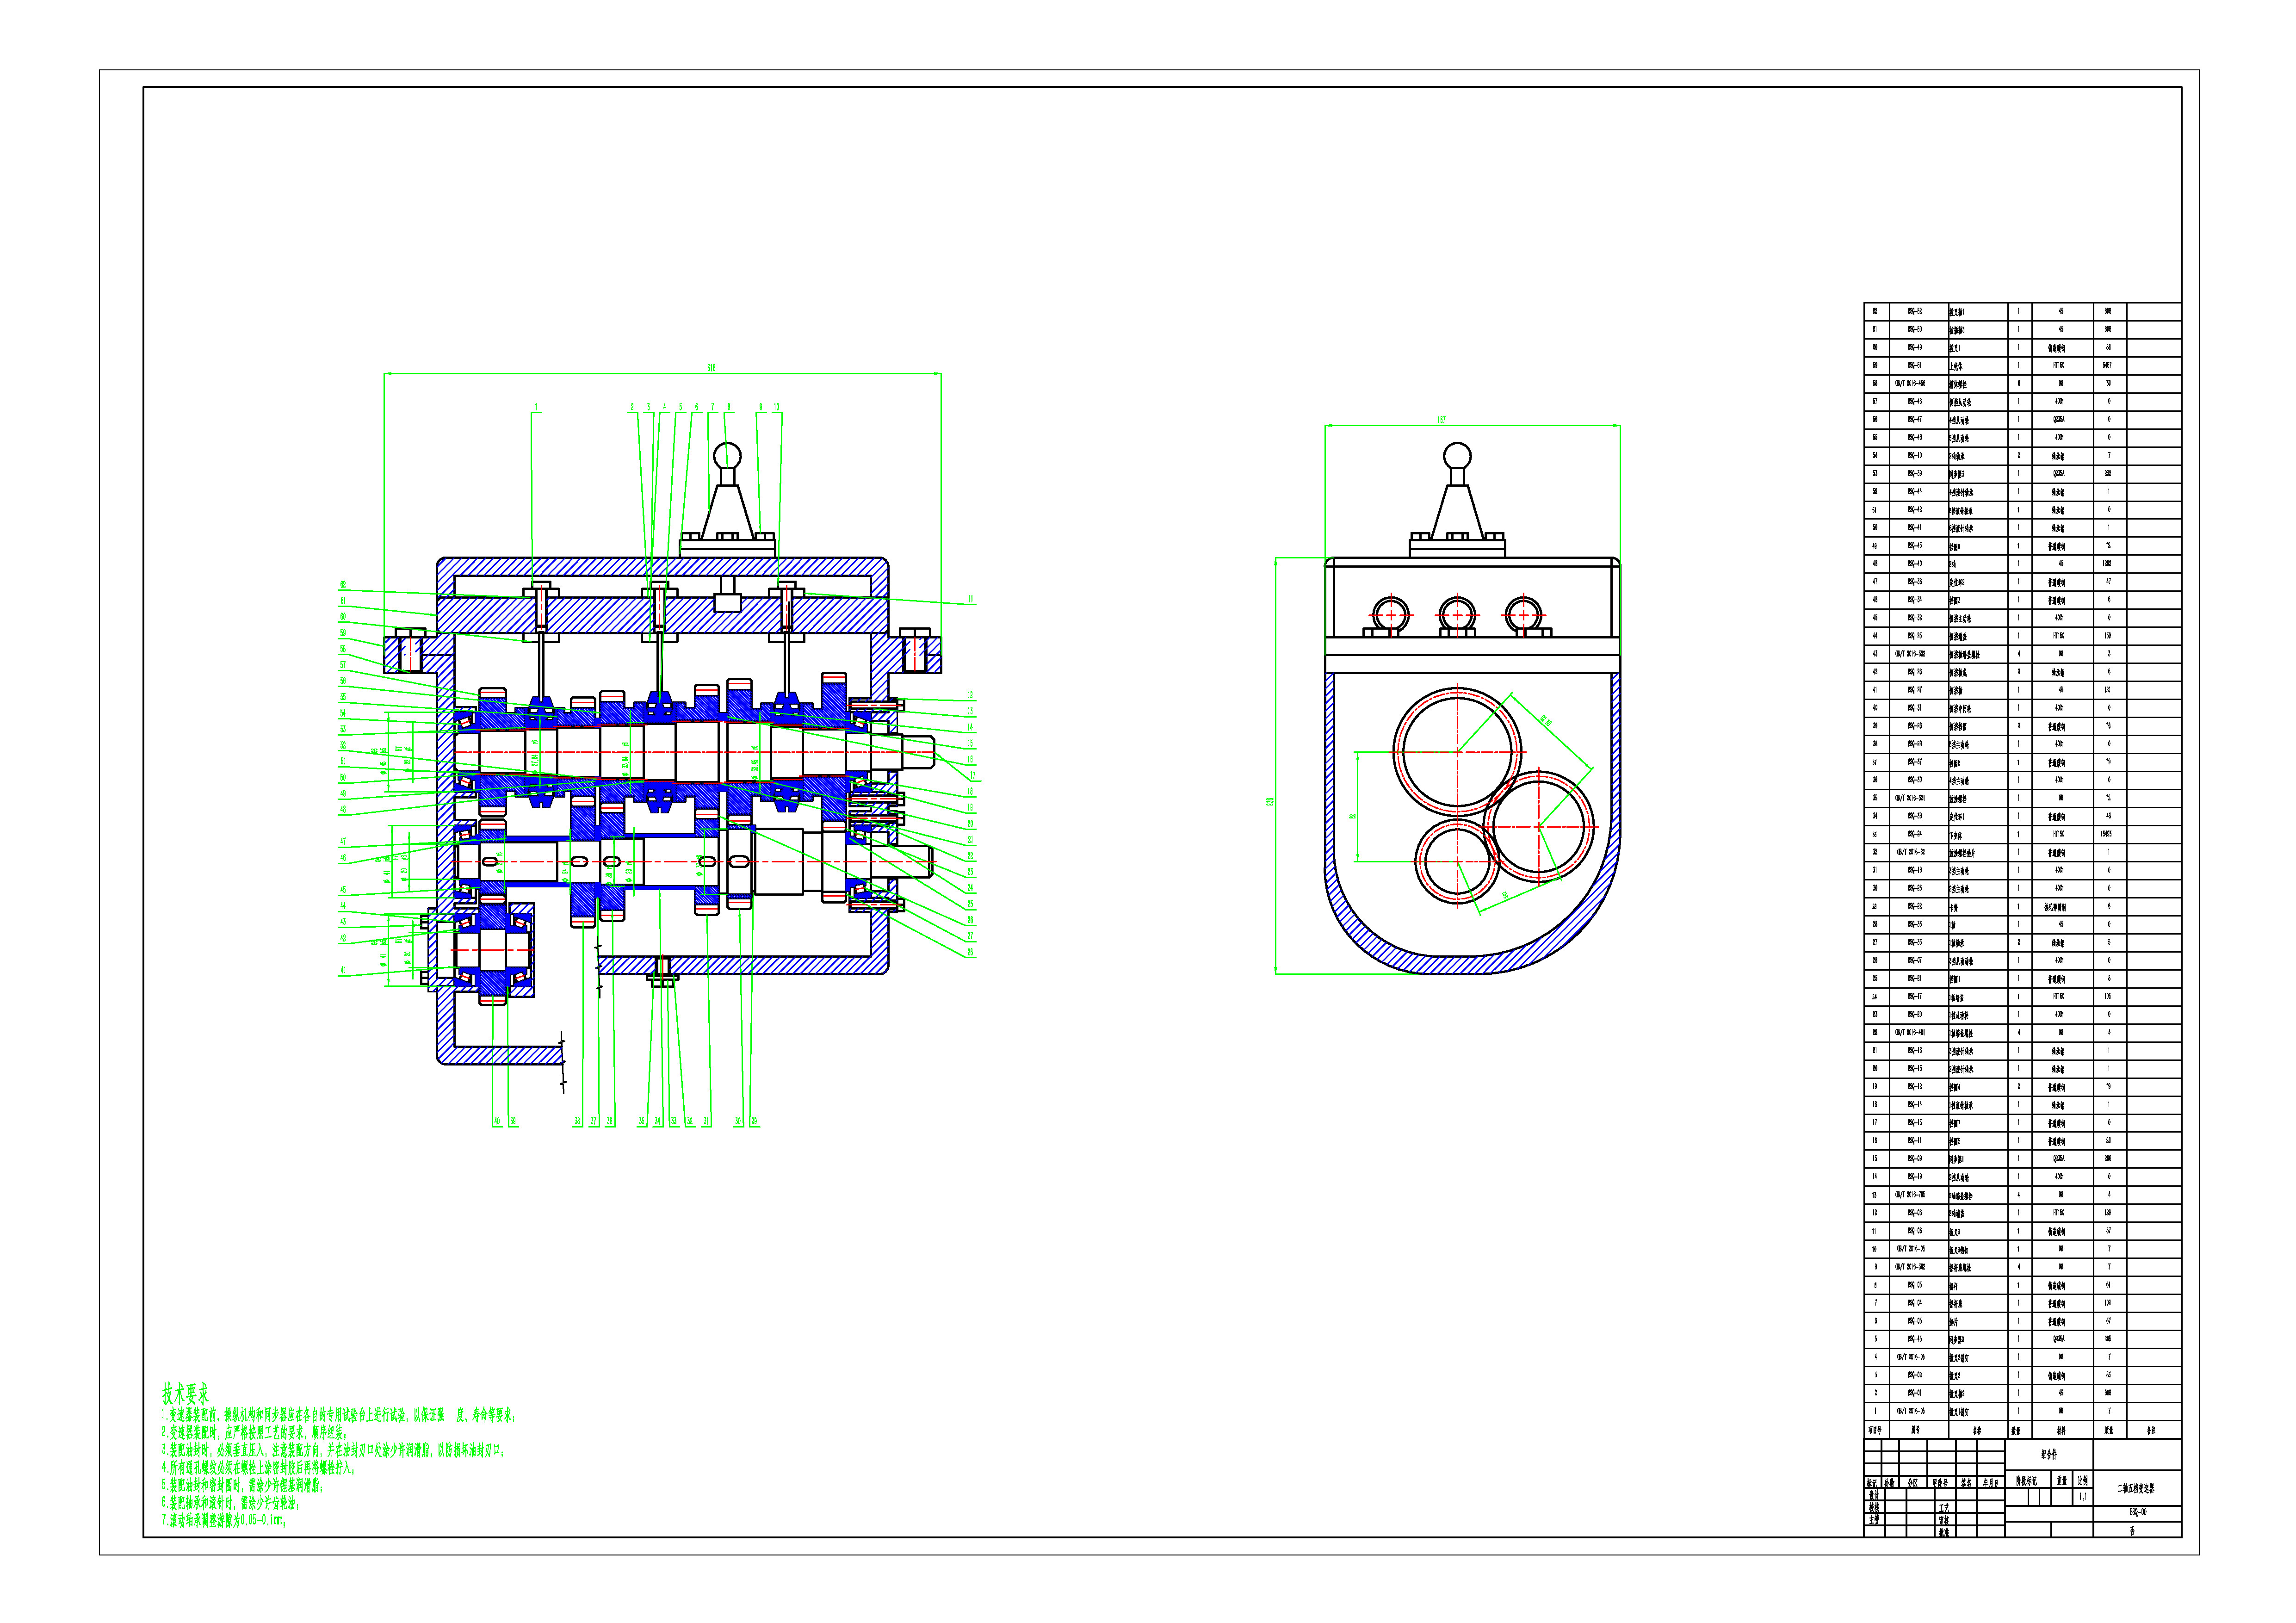Click the '设计' label in title block
Viewport: 2296px width, 1623px height.
(1874, 1496)
